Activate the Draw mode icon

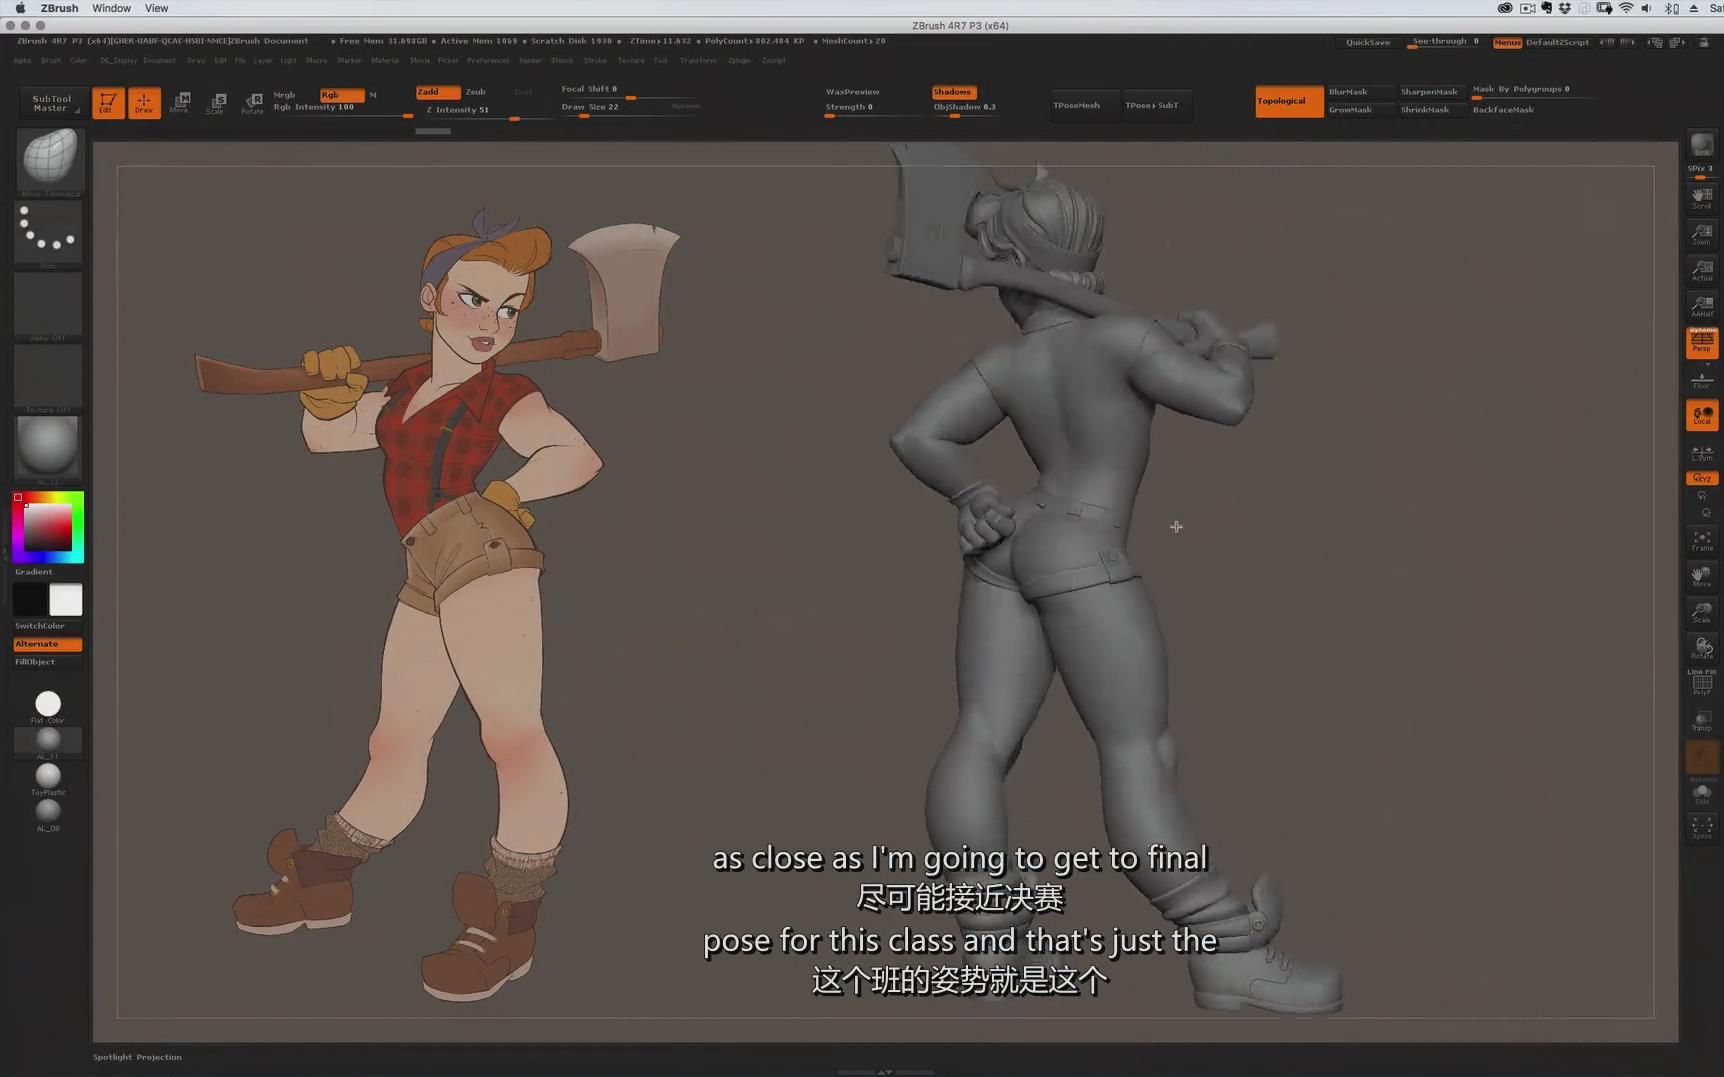click(144, 103)
